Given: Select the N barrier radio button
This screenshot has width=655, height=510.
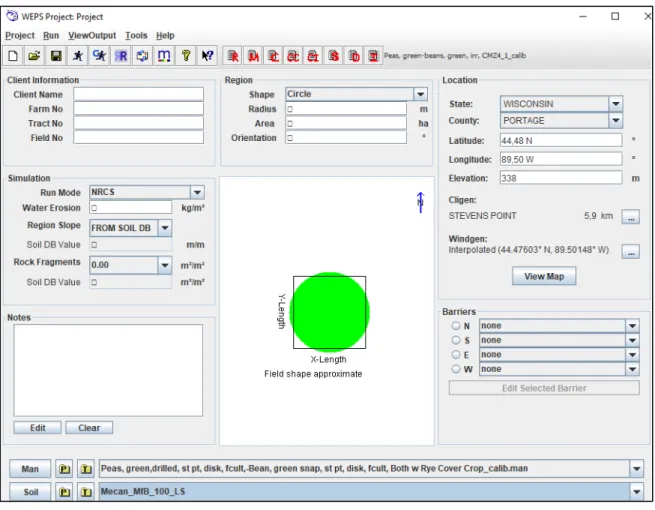Looking at the screenshot, I should 456,325.
